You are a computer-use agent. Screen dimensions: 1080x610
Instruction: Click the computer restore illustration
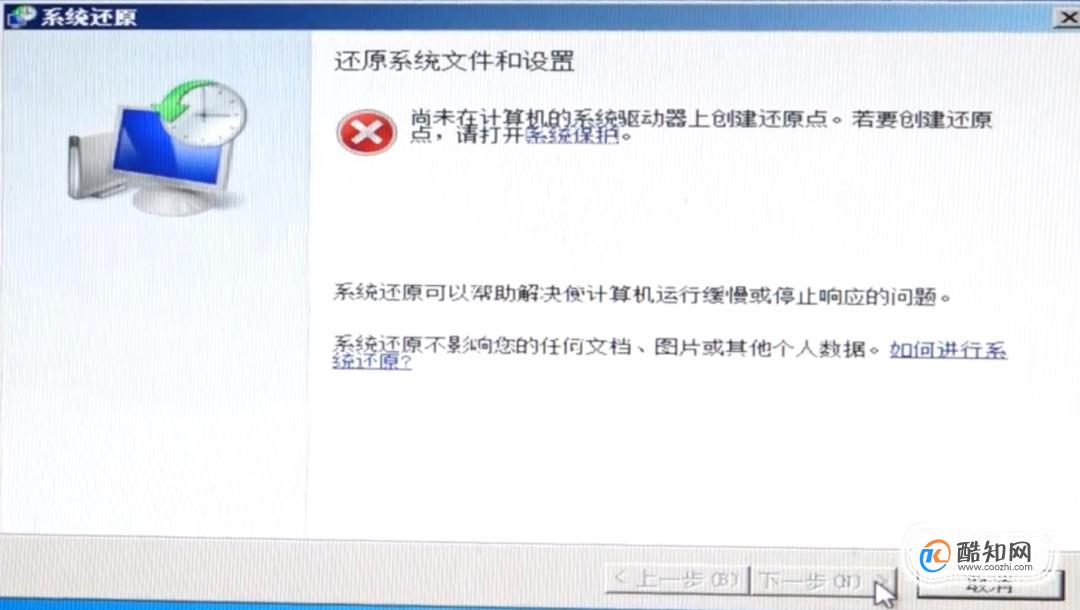pos(157,147)
